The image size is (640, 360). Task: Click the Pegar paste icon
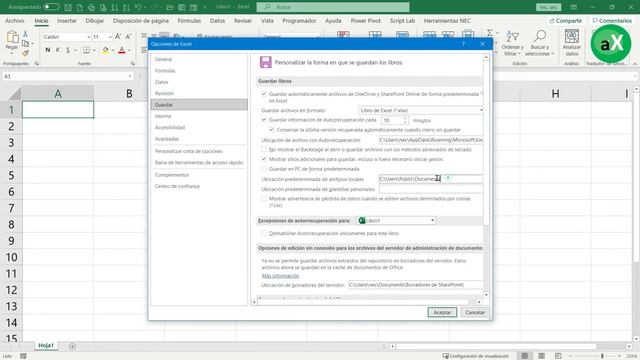(12, 38)
